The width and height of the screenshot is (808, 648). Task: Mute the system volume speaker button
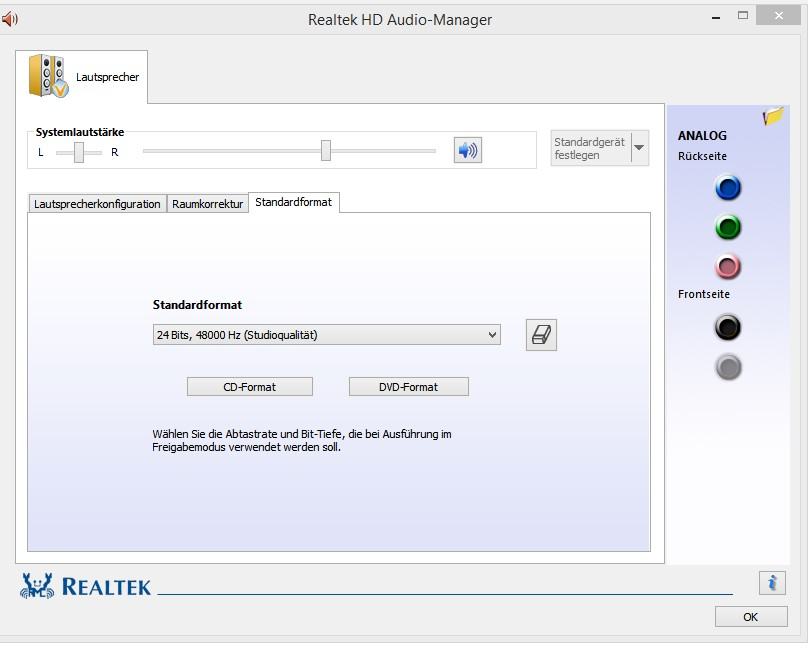467,150
